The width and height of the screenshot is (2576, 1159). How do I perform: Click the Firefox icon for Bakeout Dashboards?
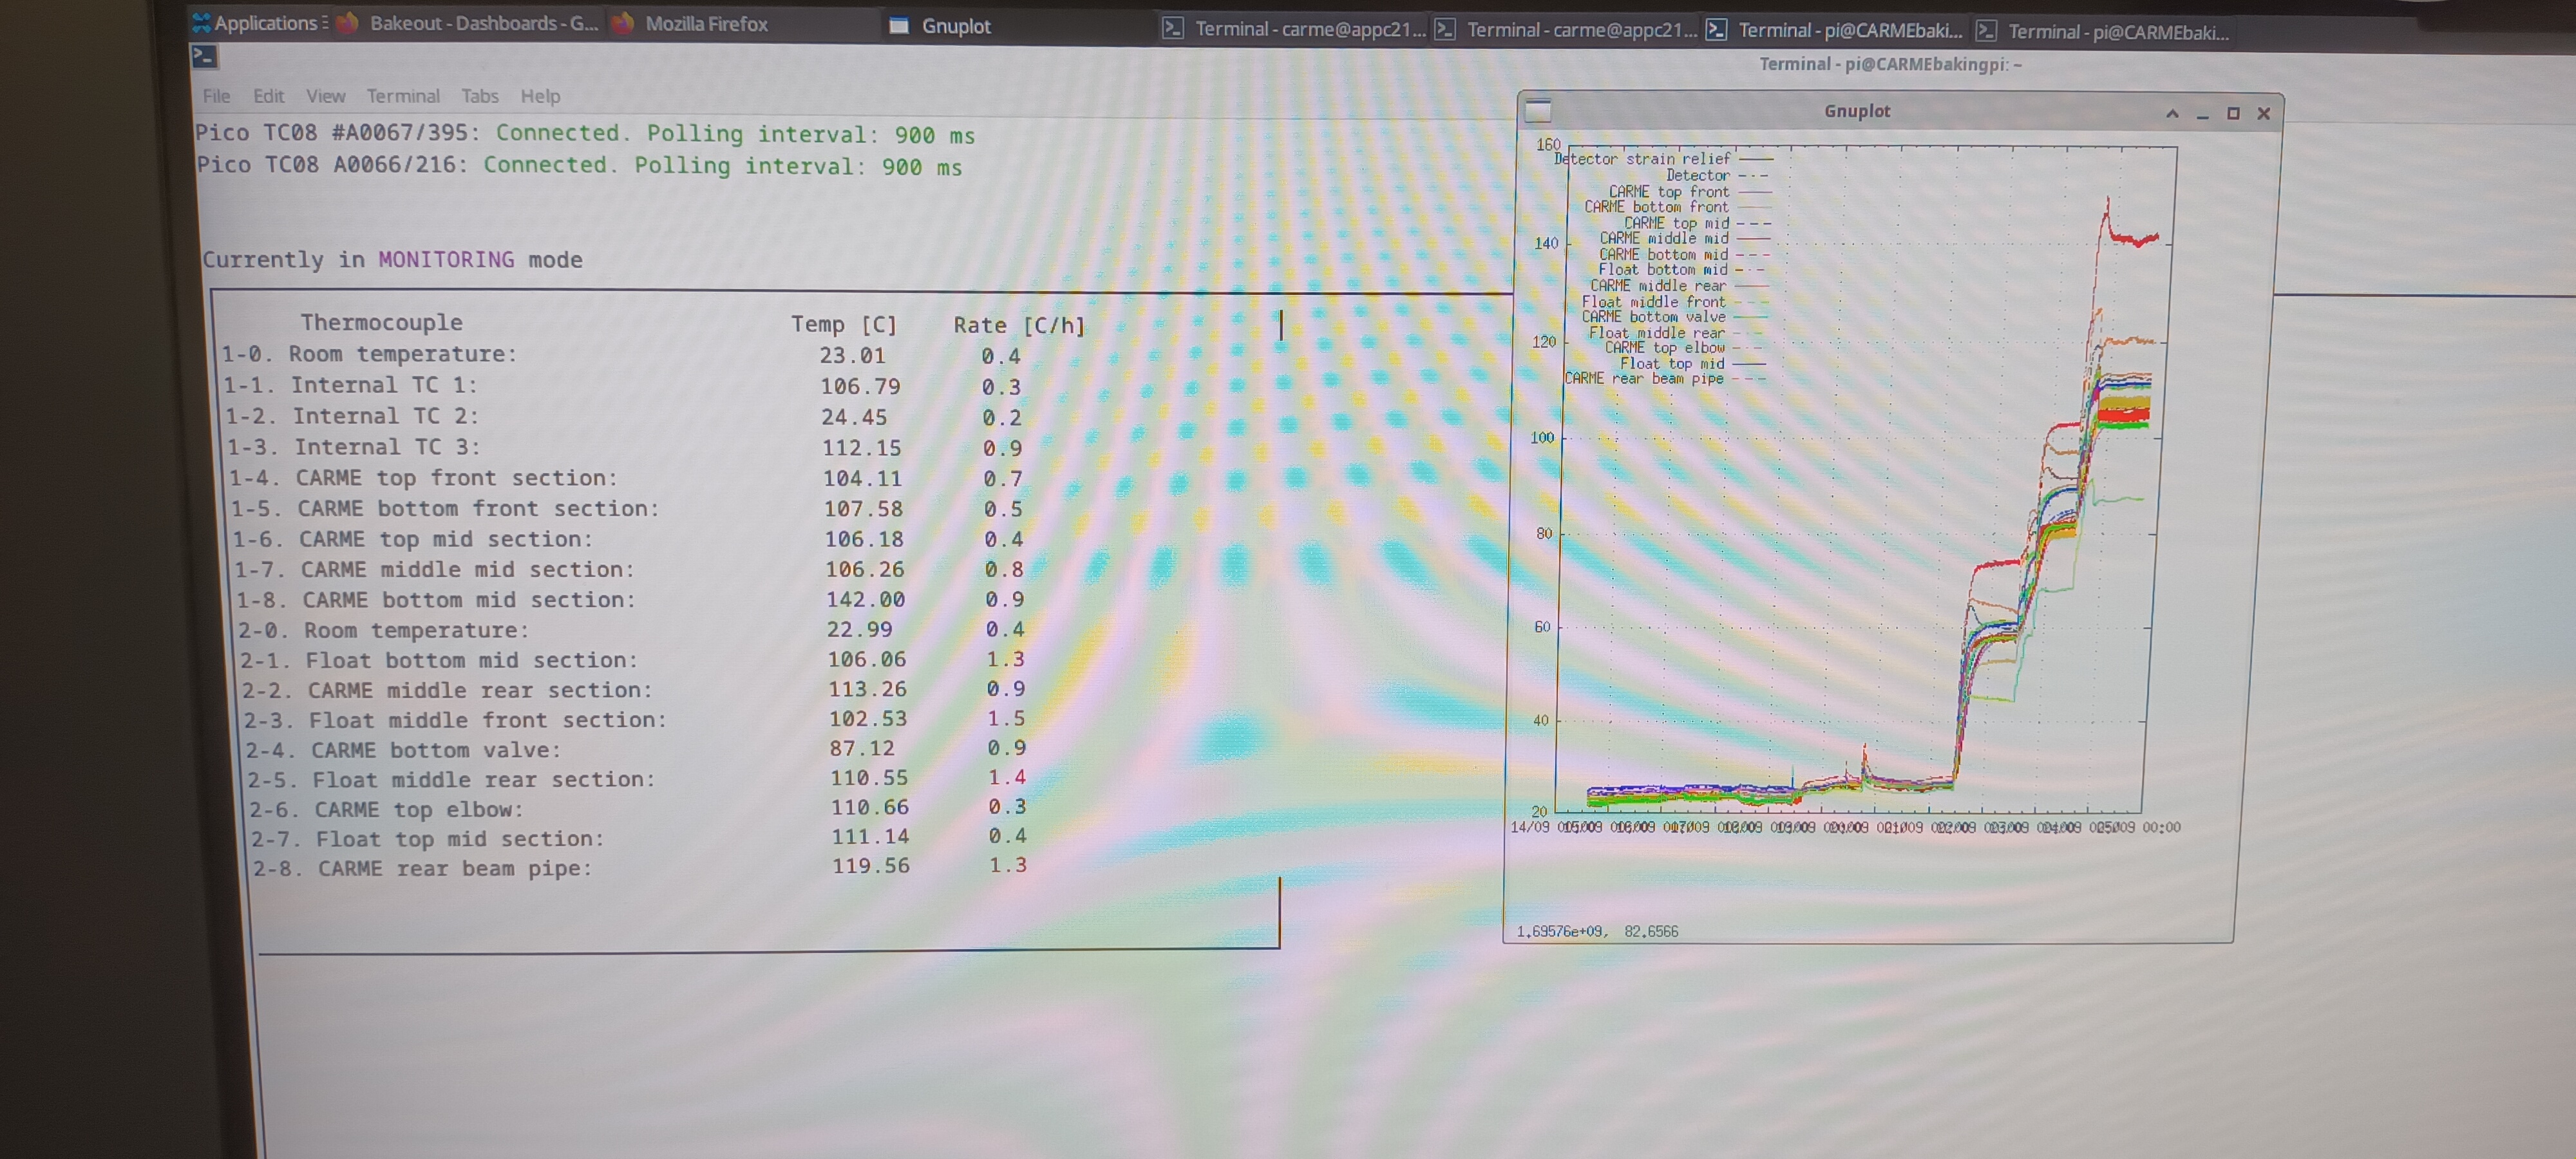[x=347, y=23]
